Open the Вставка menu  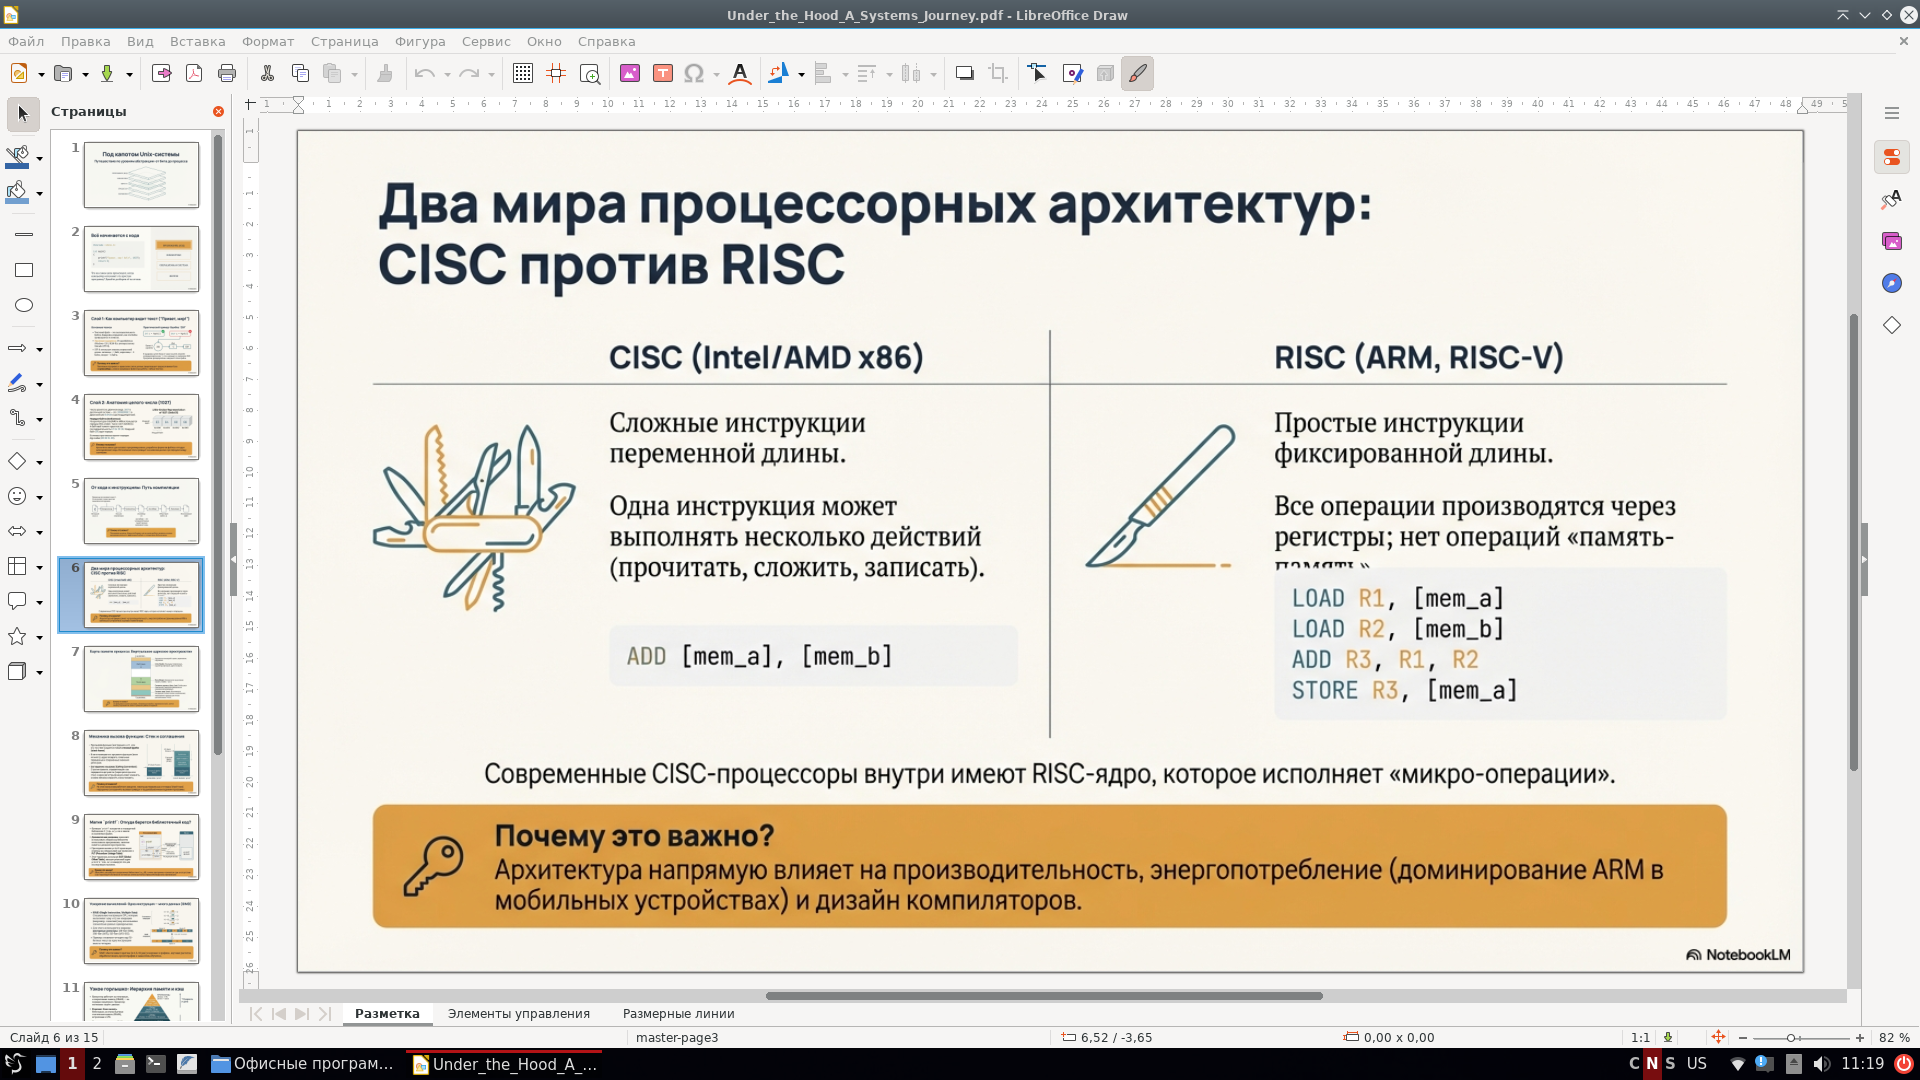pyautogui.click(x=196, y=41)
